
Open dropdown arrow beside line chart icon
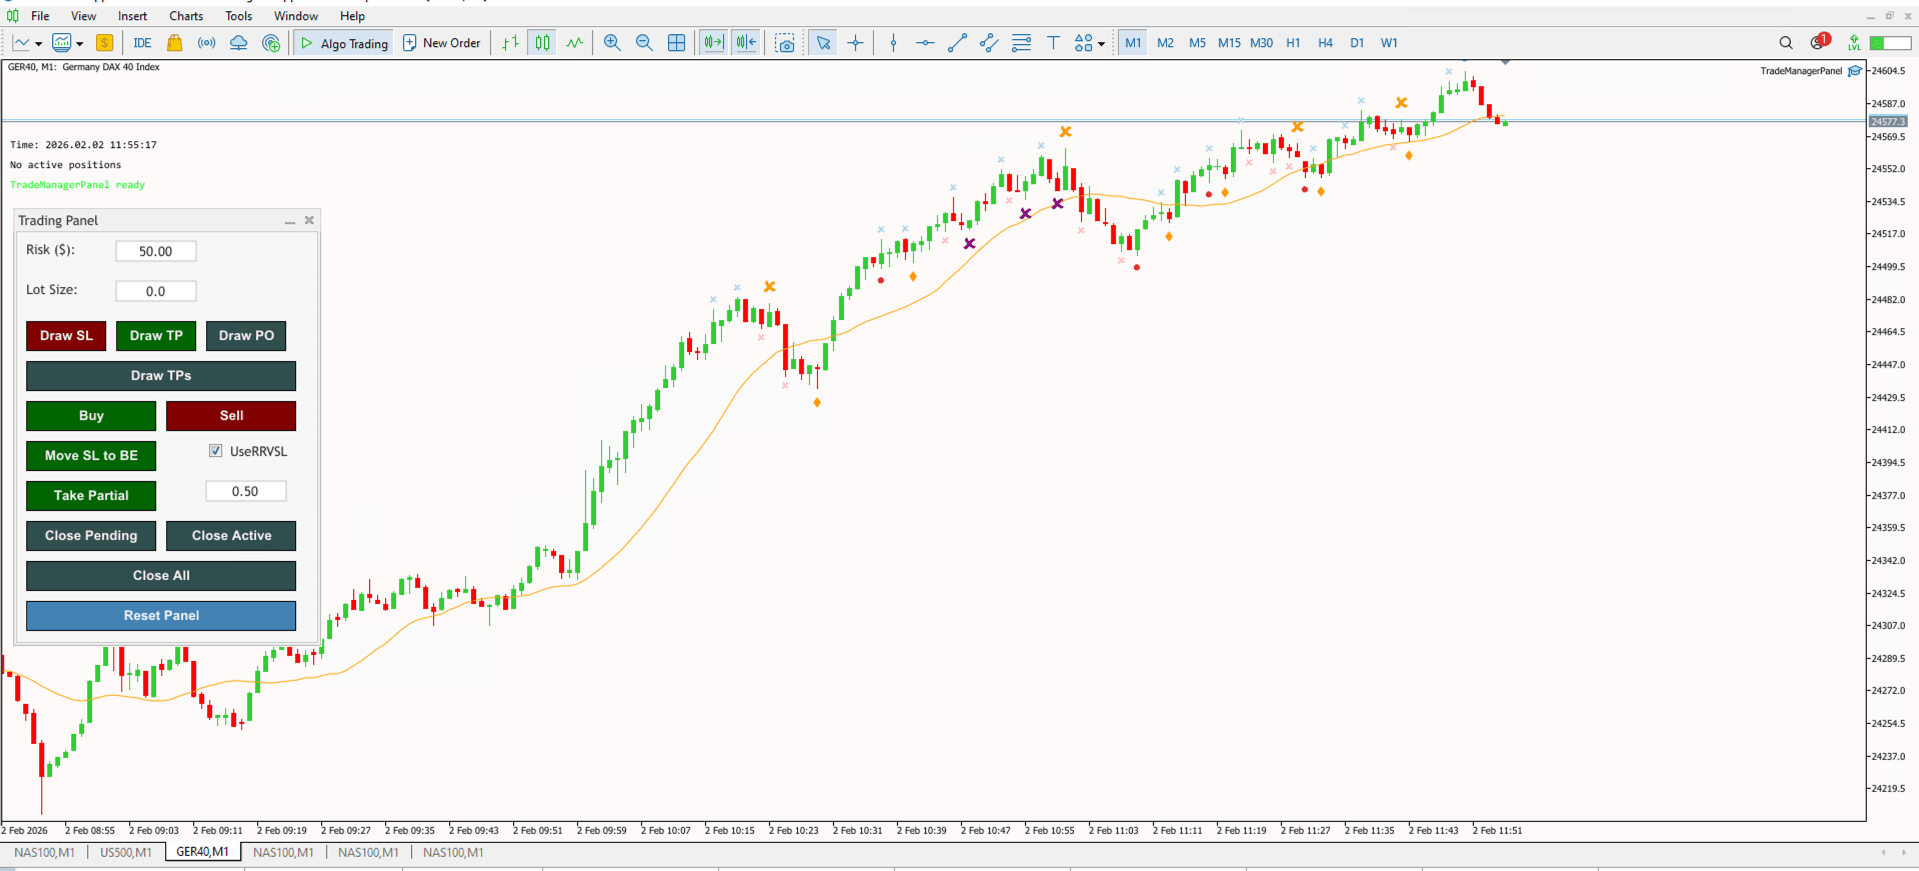click(39, 44)
